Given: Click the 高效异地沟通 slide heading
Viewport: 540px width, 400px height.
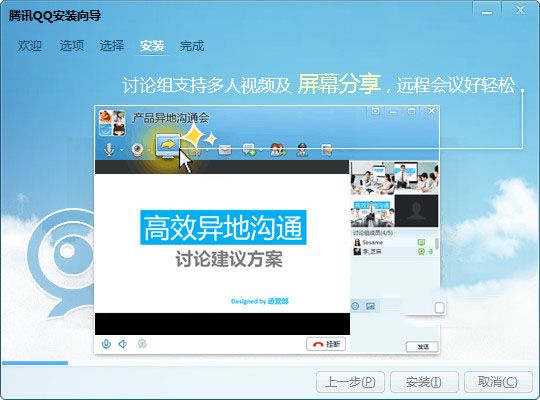Looking at the screenshot, I should [223, 227].
